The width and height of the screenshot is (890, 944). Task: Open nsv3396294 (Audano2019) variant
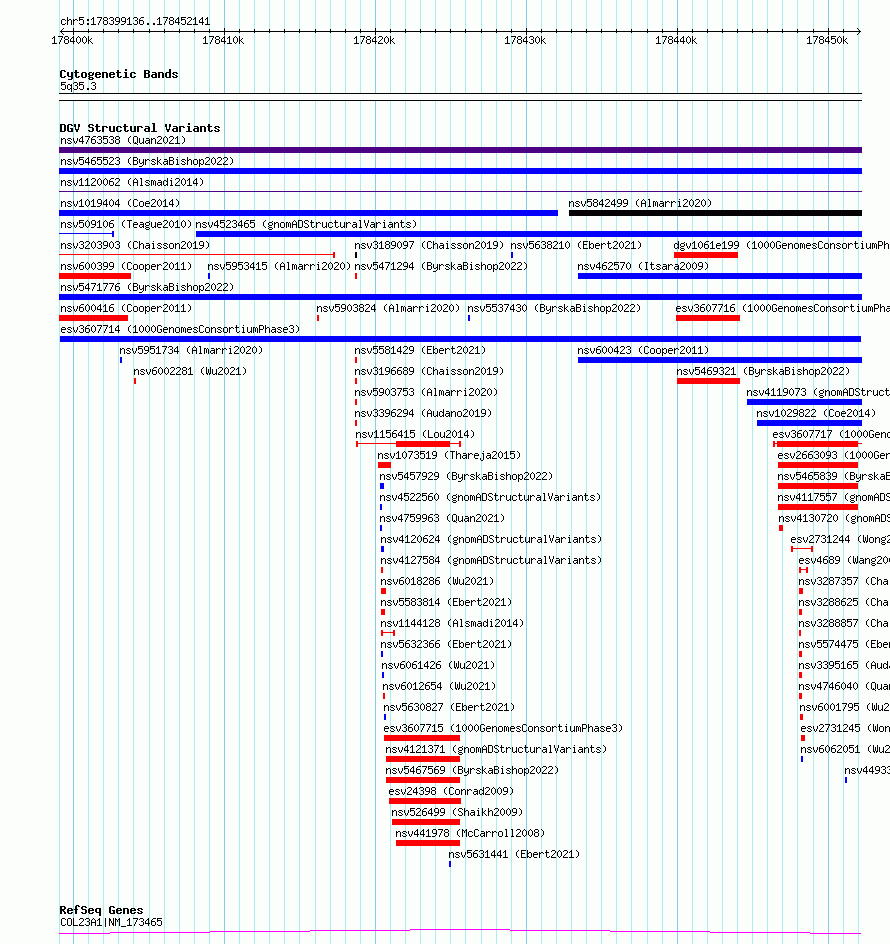423,414
